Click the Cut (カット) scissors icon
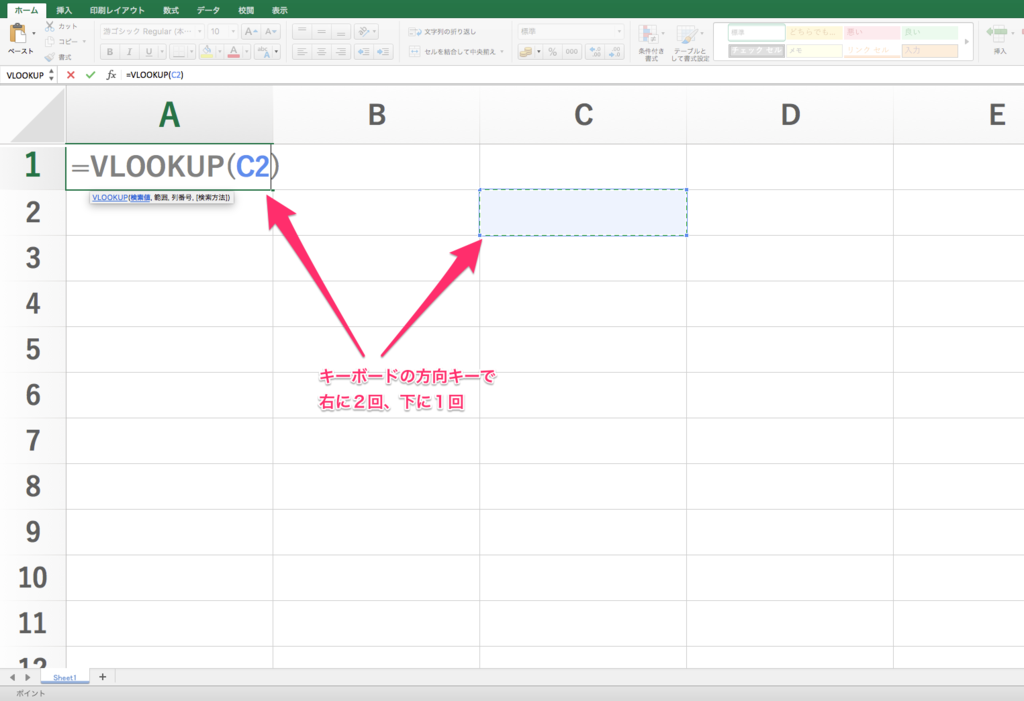 pos(50,26)
